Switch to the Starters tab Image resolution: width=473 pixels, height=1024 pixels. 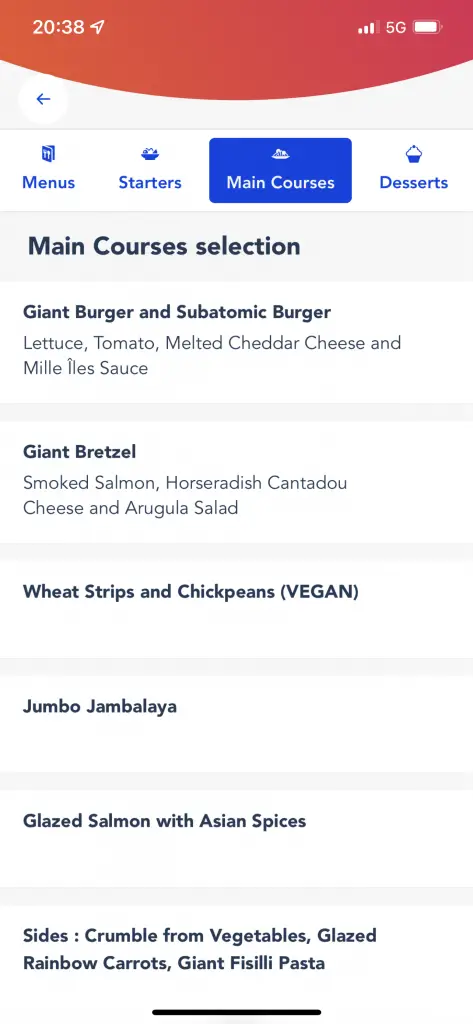point(150,170)
